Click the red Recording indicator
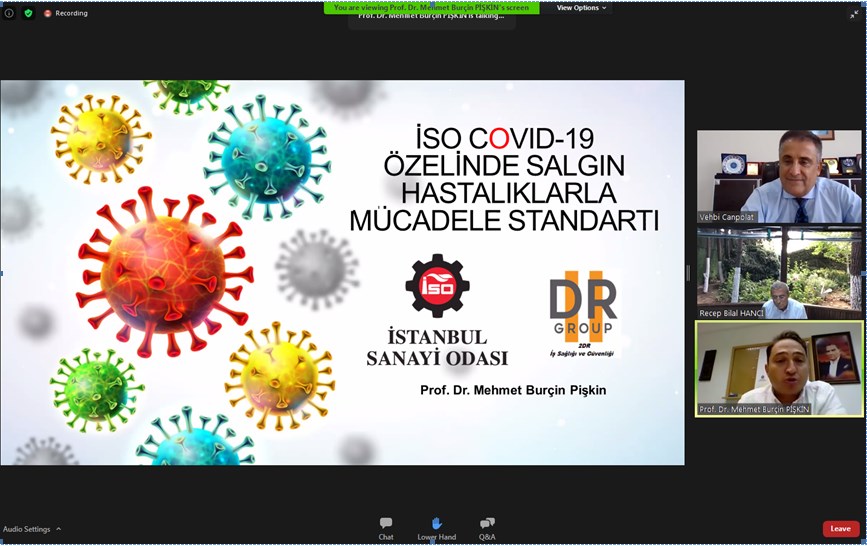Viewport: 867px width, 546px height. click(66, 13)
